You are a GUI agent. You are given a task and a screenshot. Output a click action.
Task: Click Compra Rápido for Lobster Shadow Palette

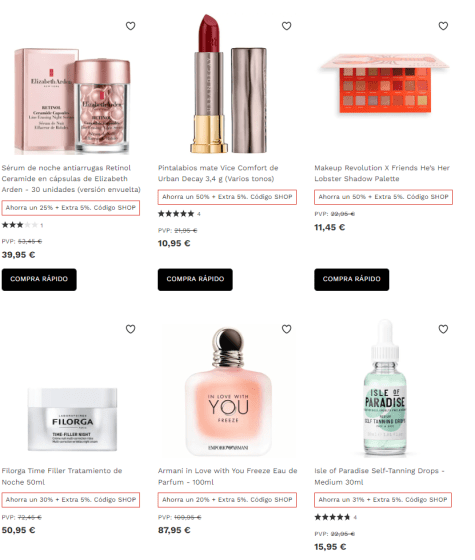[x=351, y=279]
